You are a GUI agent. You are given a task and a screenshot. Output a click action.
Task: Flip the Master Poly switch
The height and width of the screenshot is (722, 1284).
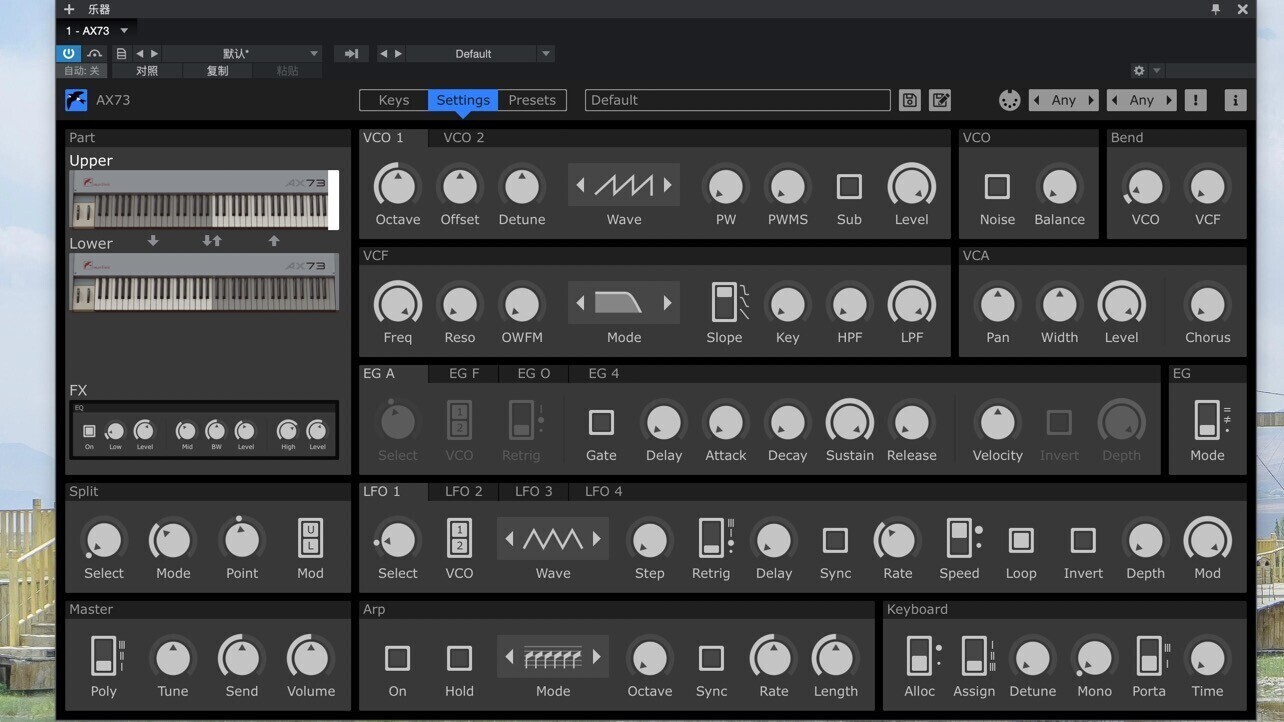(x=104, y=657)
